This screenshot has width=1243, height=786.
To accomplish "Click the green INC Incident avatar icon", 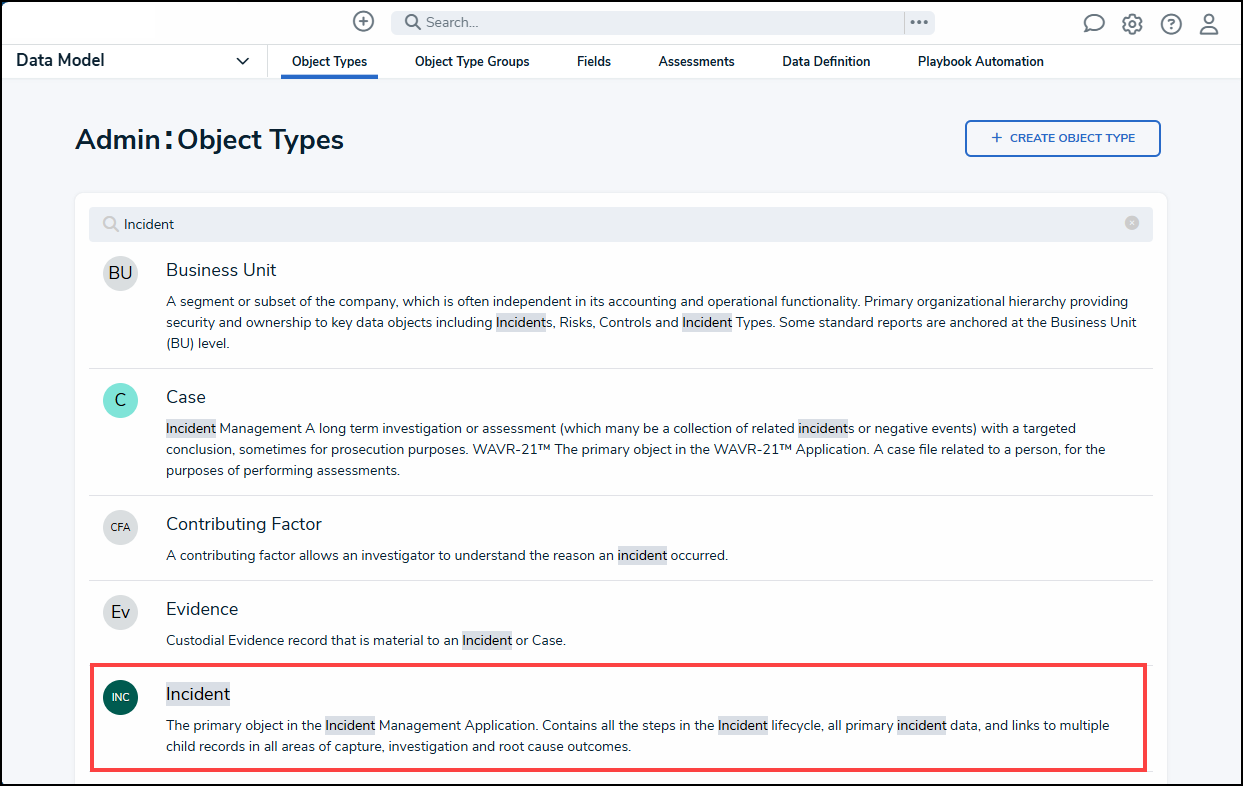I will pyautogui.click(x=120, y=694).
